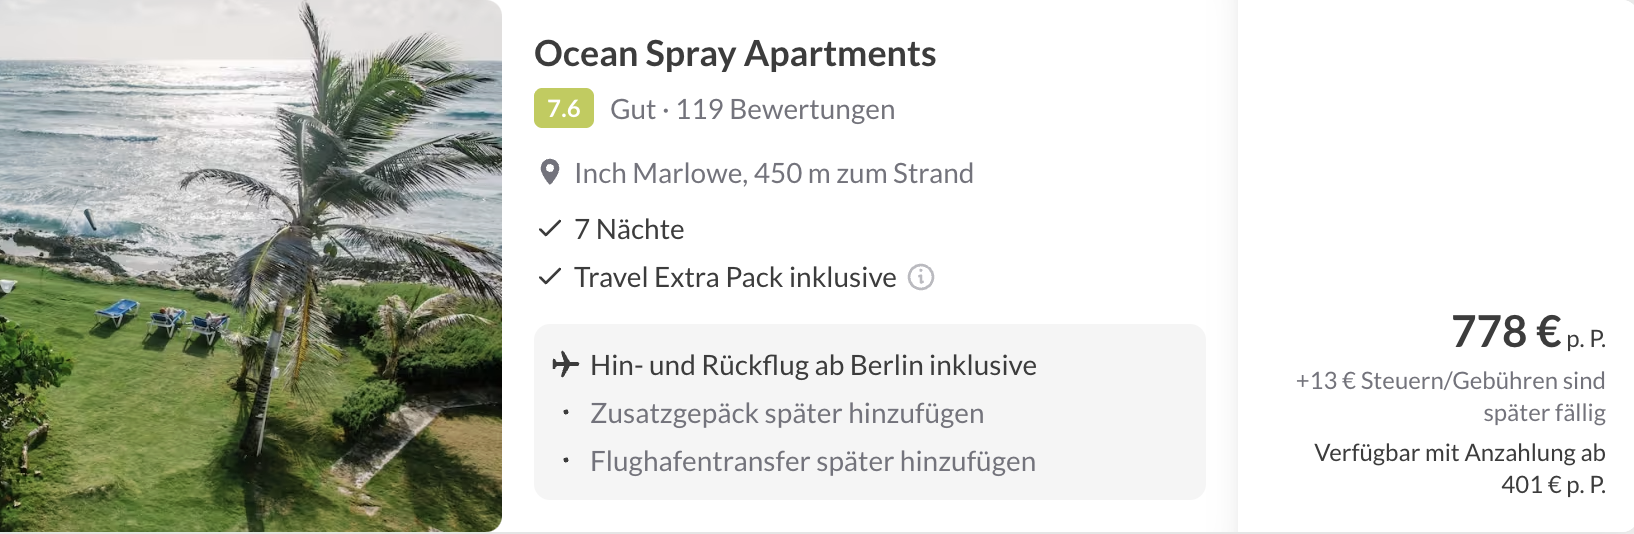Click the checkmark beside 7 Nächte

[549, 229]
